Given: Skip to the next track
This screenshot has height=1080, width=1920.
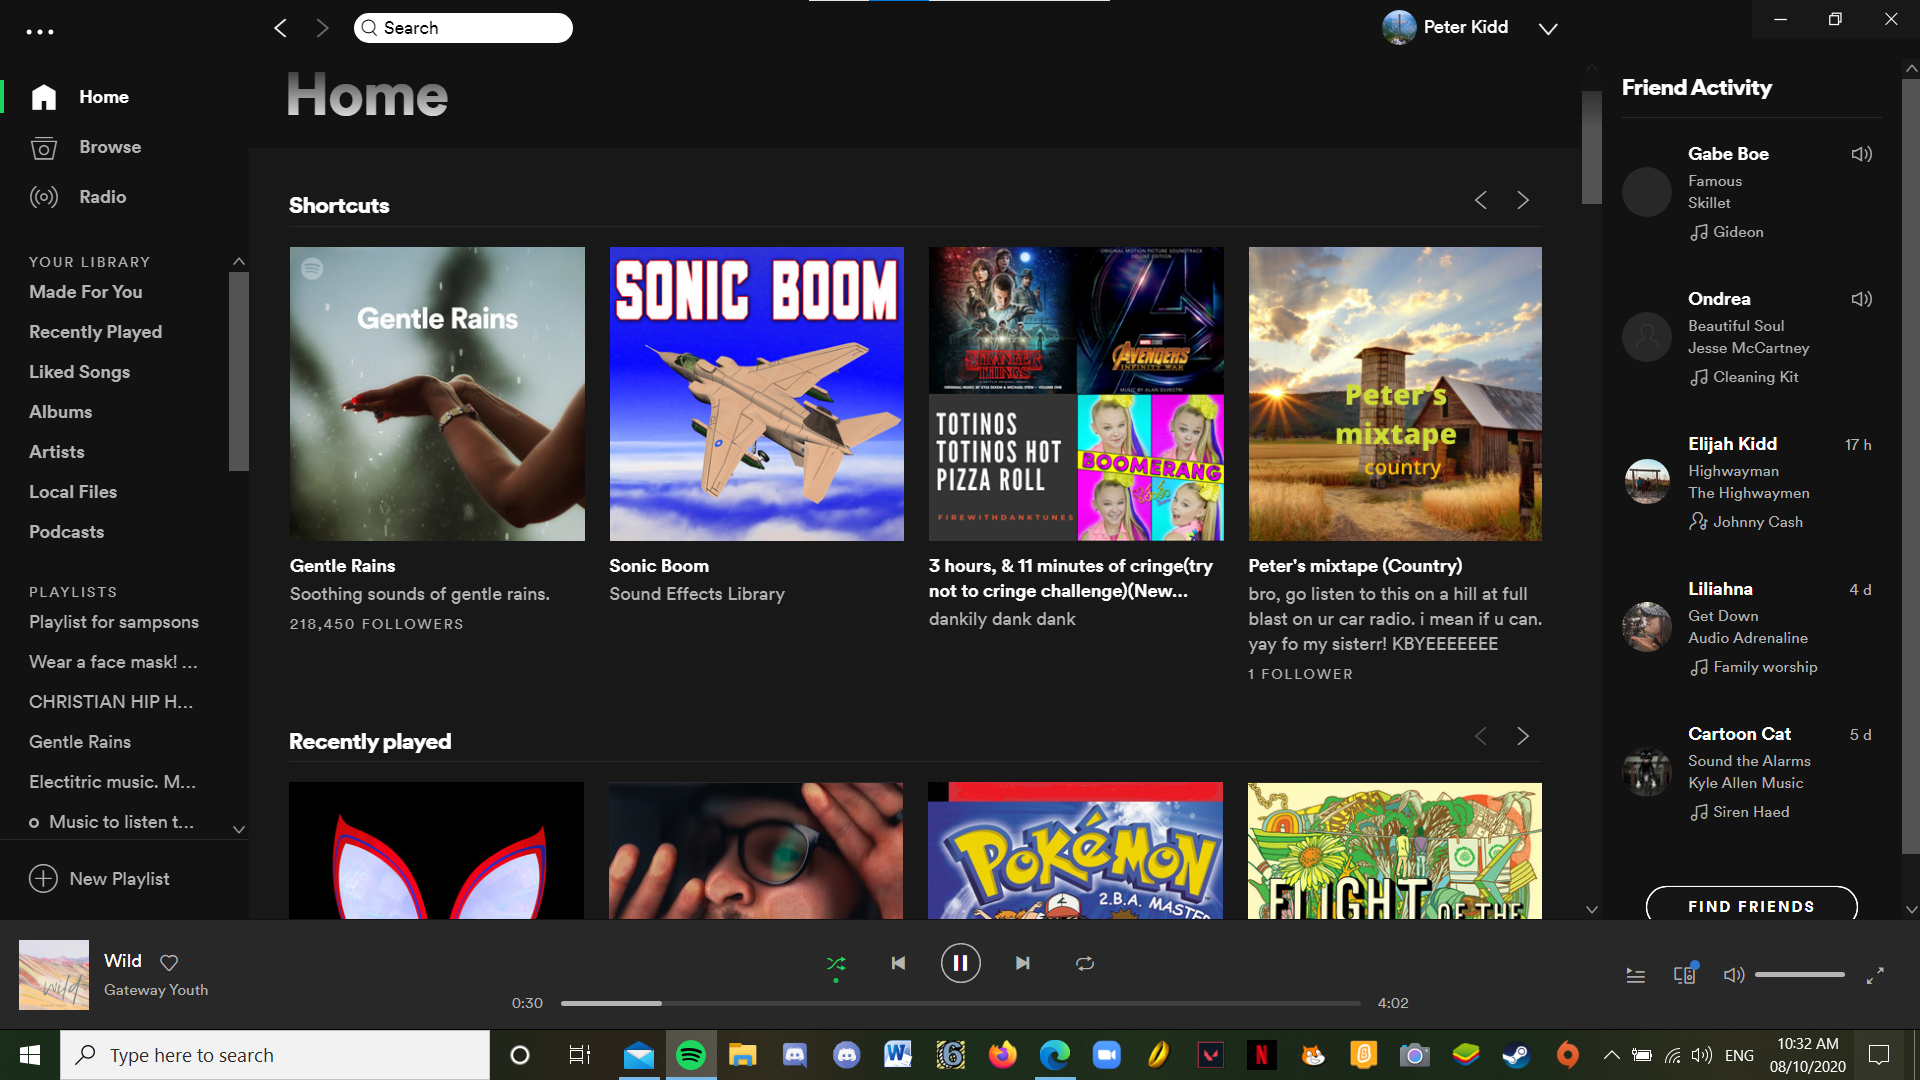Looking at the screenshot, I should [x=1022, y=963].
